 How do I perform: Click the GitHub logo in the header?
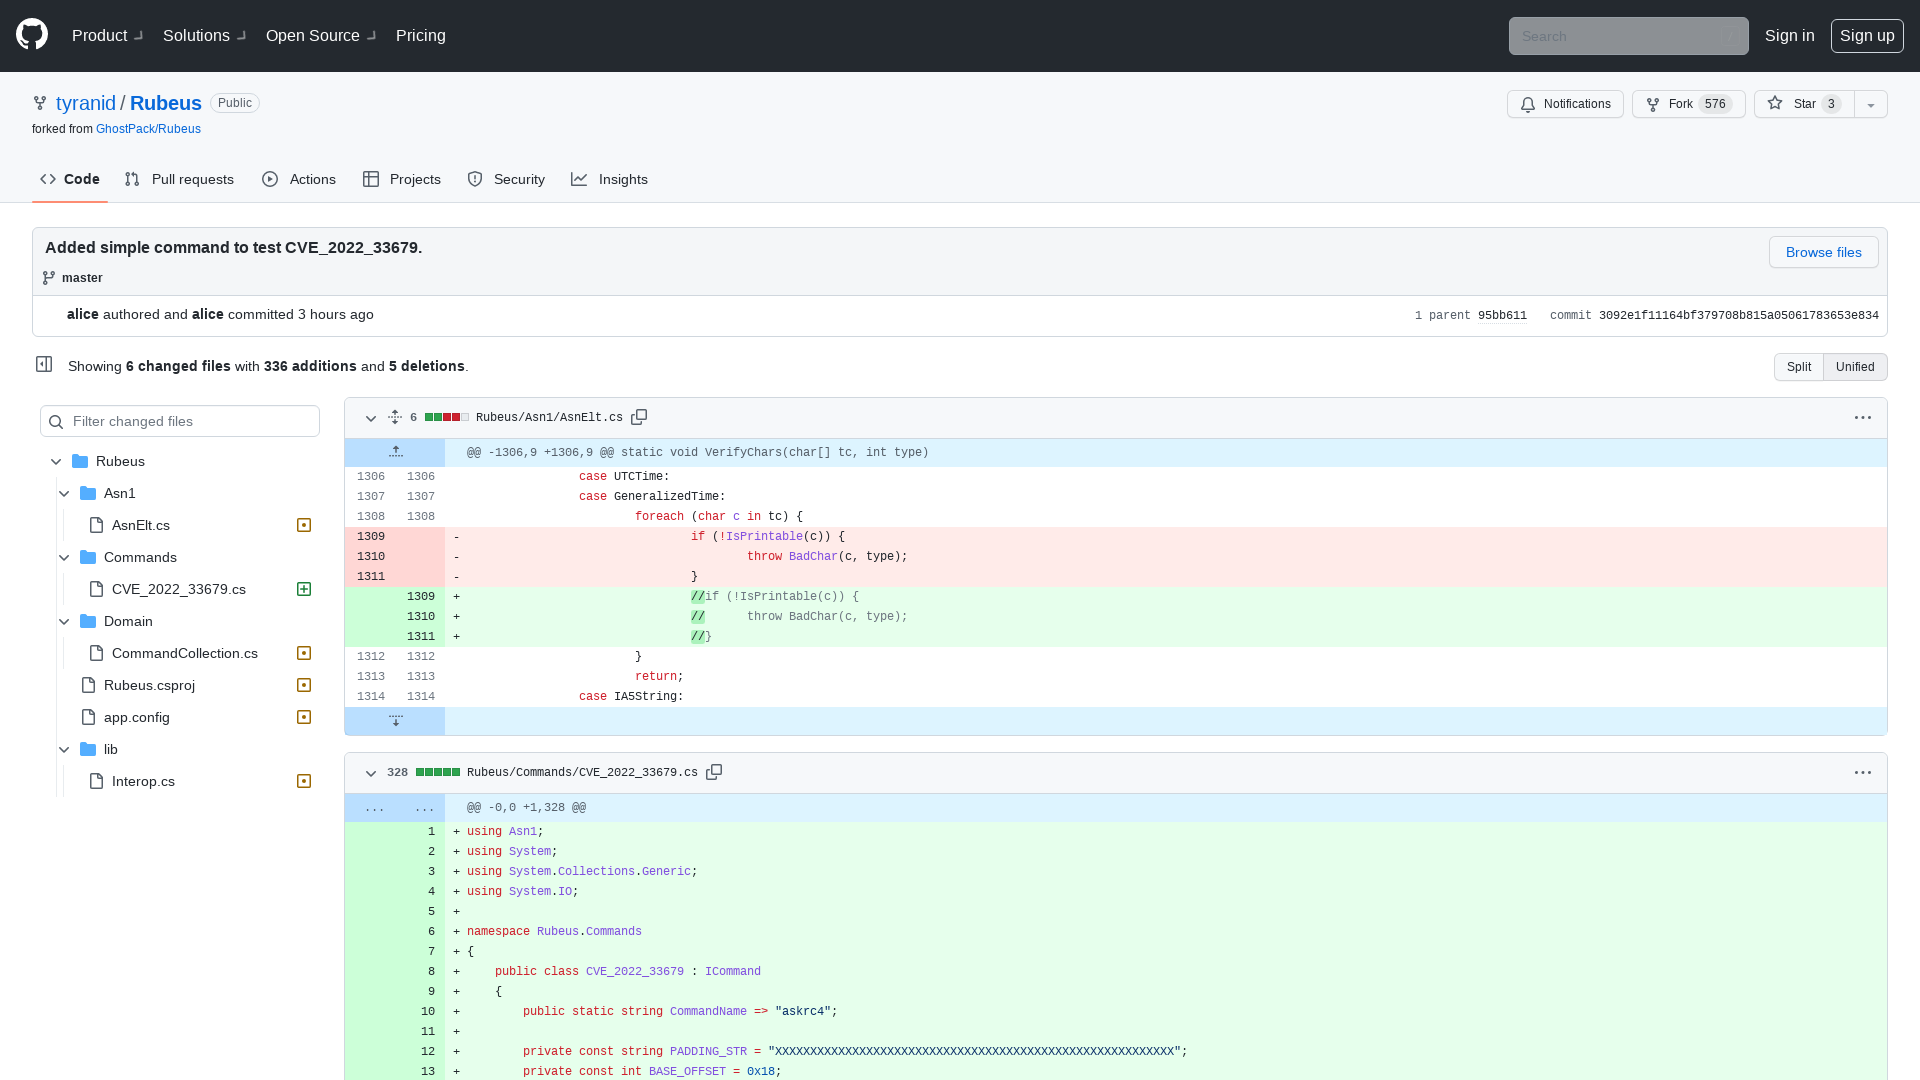pos(30,34)
